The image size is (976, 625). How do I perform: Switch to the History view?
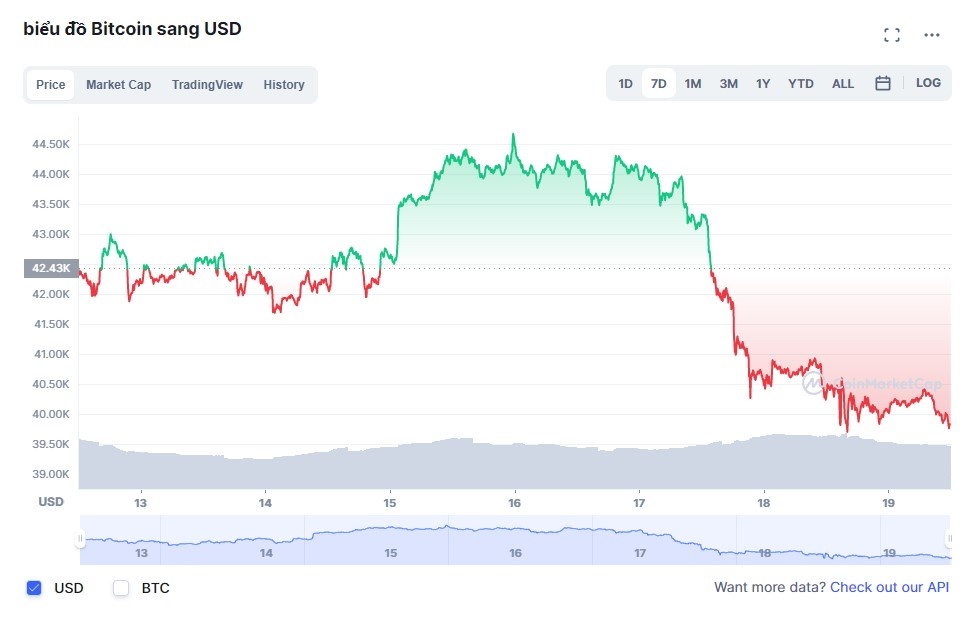284,85
